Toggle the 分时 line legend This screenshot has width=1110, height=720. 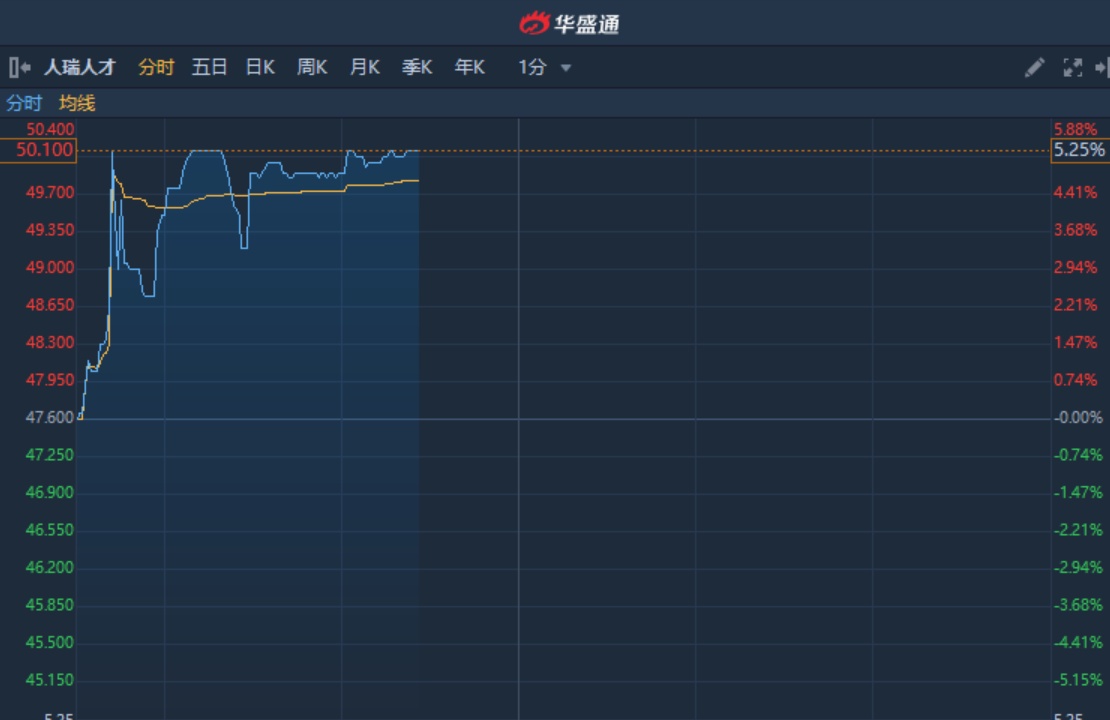point(24,103)
